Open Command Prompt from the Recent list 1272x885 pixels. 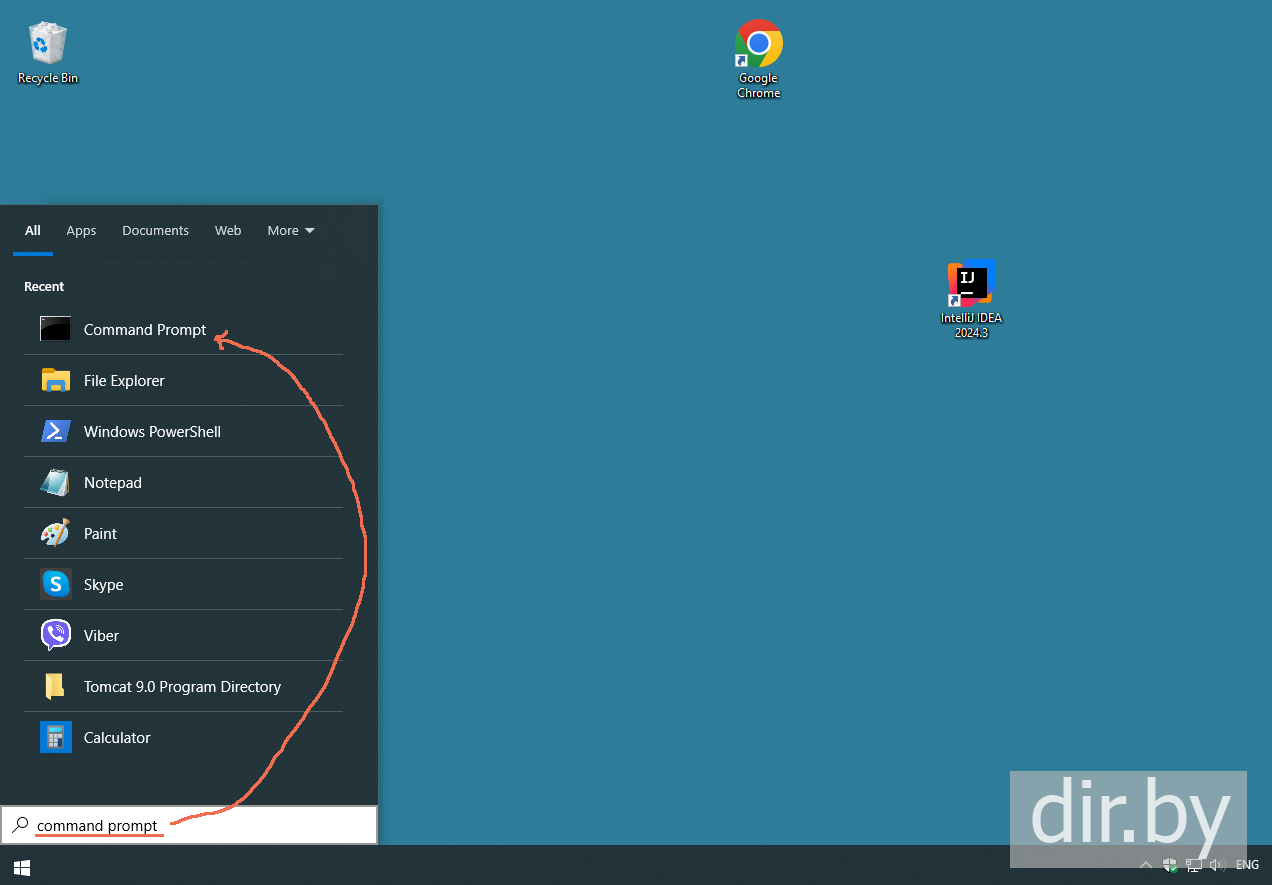(183, 329)
